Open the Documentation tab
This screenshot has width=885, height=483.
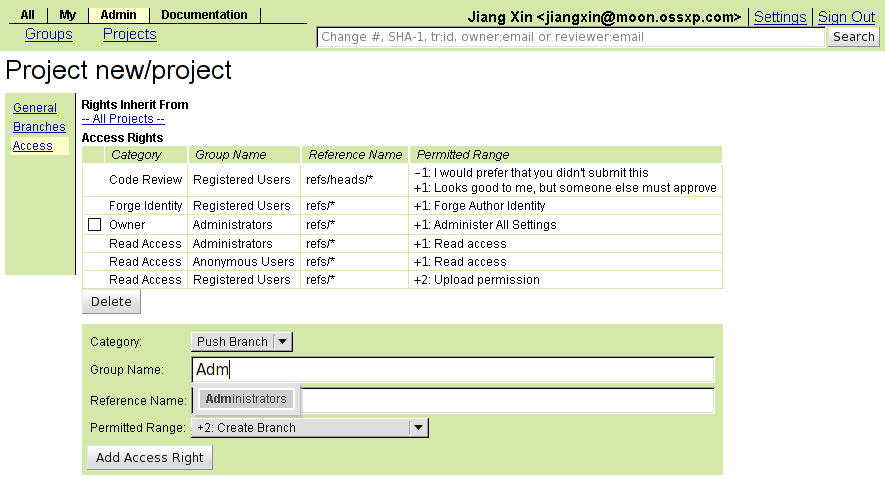tap(204, 15)
